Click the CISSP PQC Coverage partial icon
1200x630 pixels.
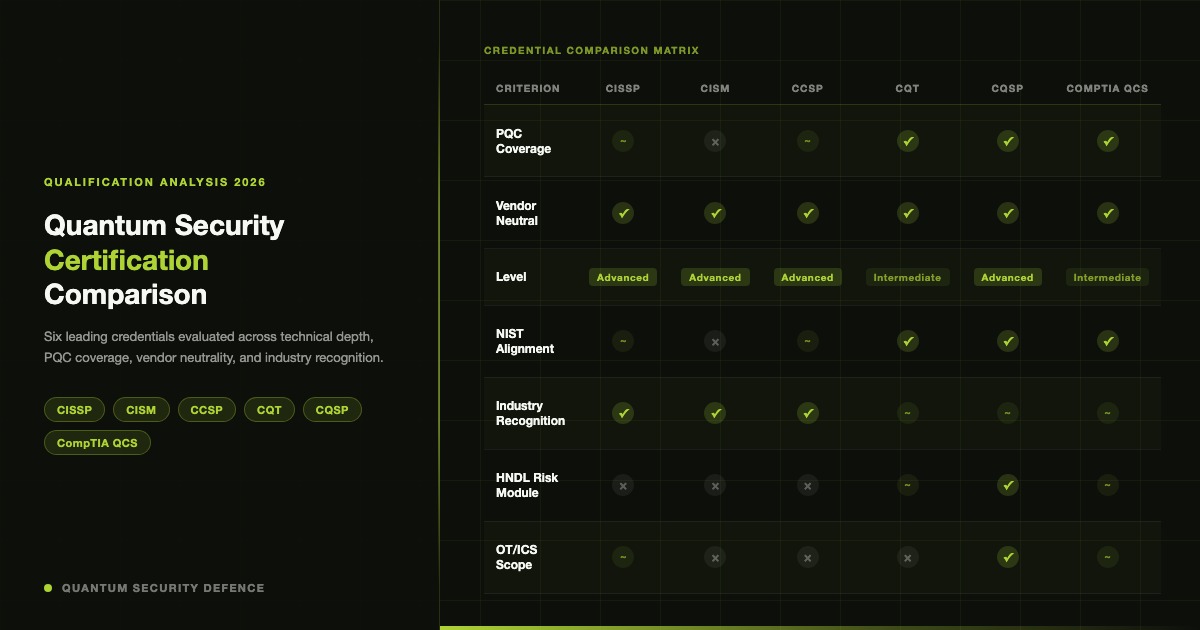tap(623, 141)
